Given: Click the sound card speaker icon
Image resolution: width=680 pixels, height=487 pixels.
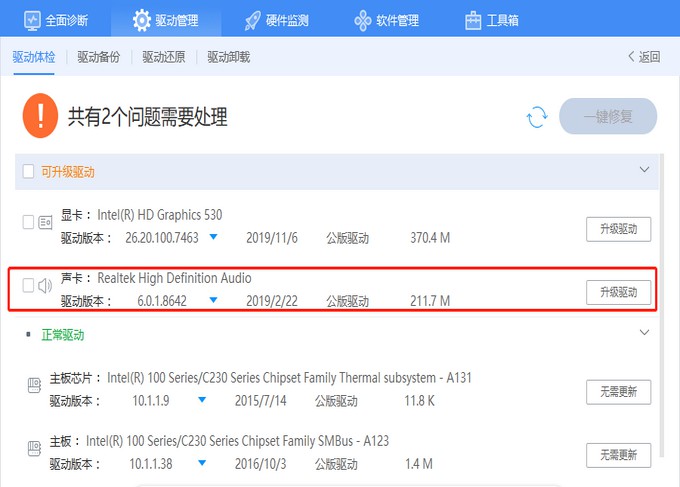Looking at the screenshot, I should [x=45, y=285].
